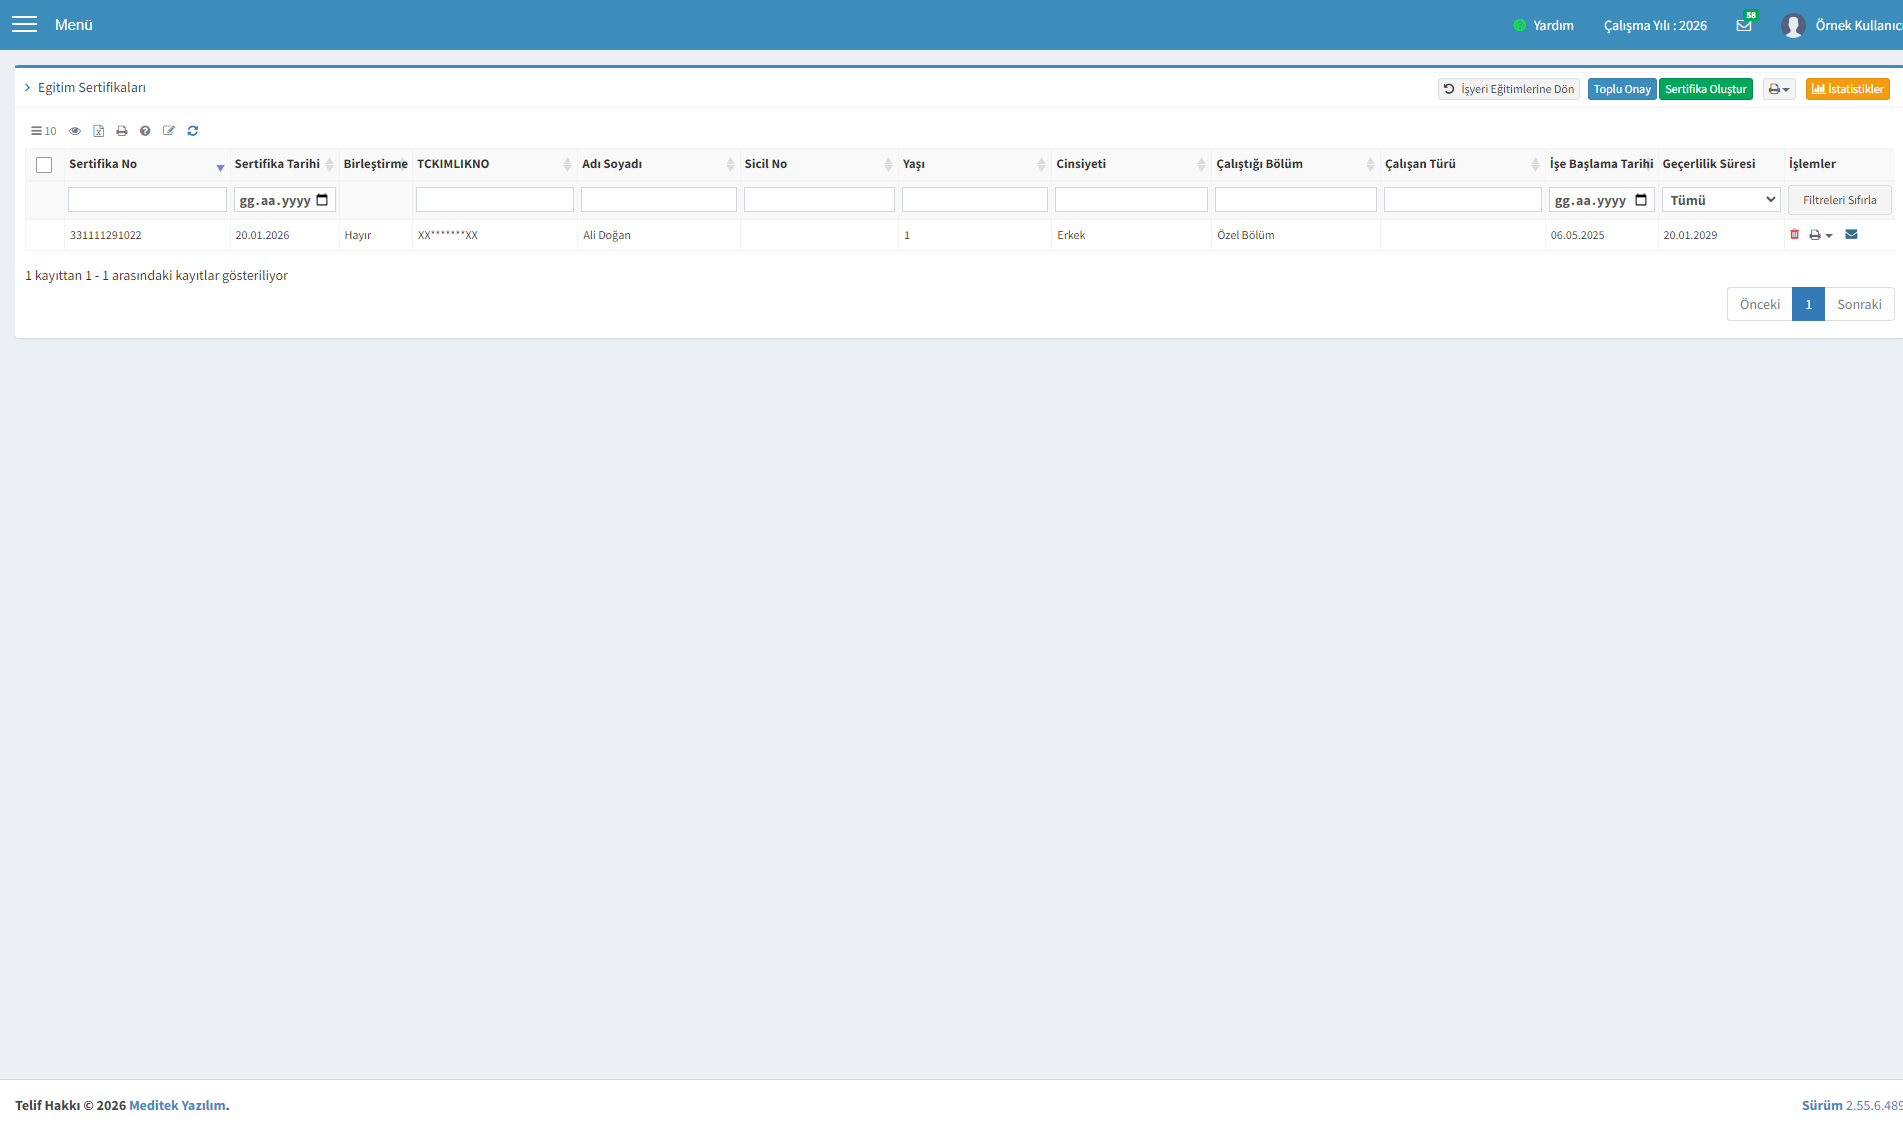
Task: Tick the select-all checkbox in table header
Action: [x=44, y=165]
